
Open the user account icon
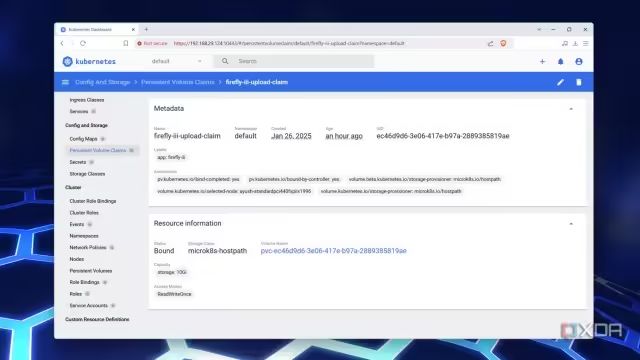(579, 61)
